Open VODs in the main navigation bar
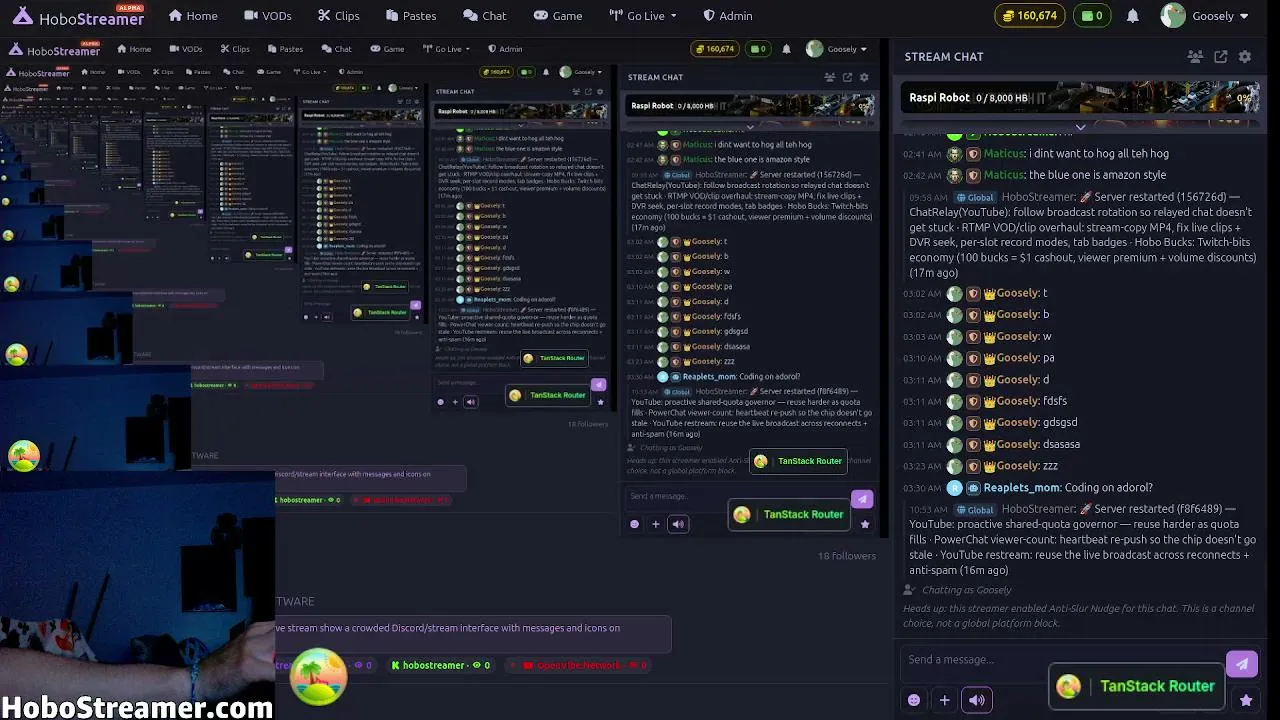 [267, 16]
